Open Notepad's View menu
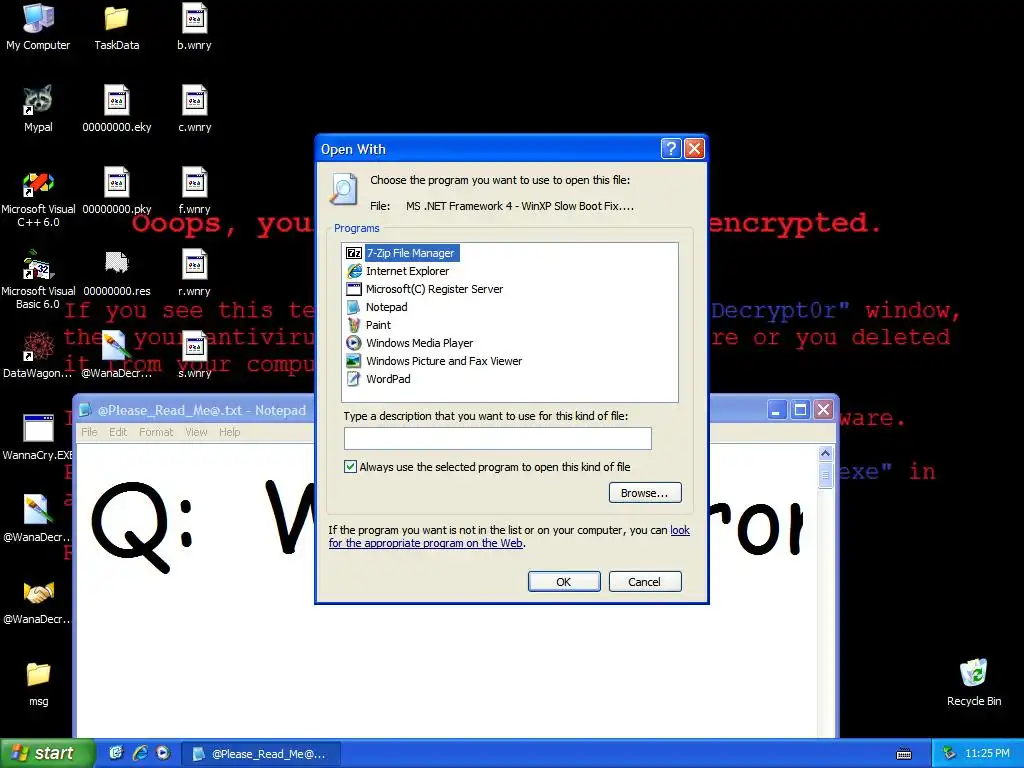The height and width of the screenshot is (768, 1024). click(196, 432)
